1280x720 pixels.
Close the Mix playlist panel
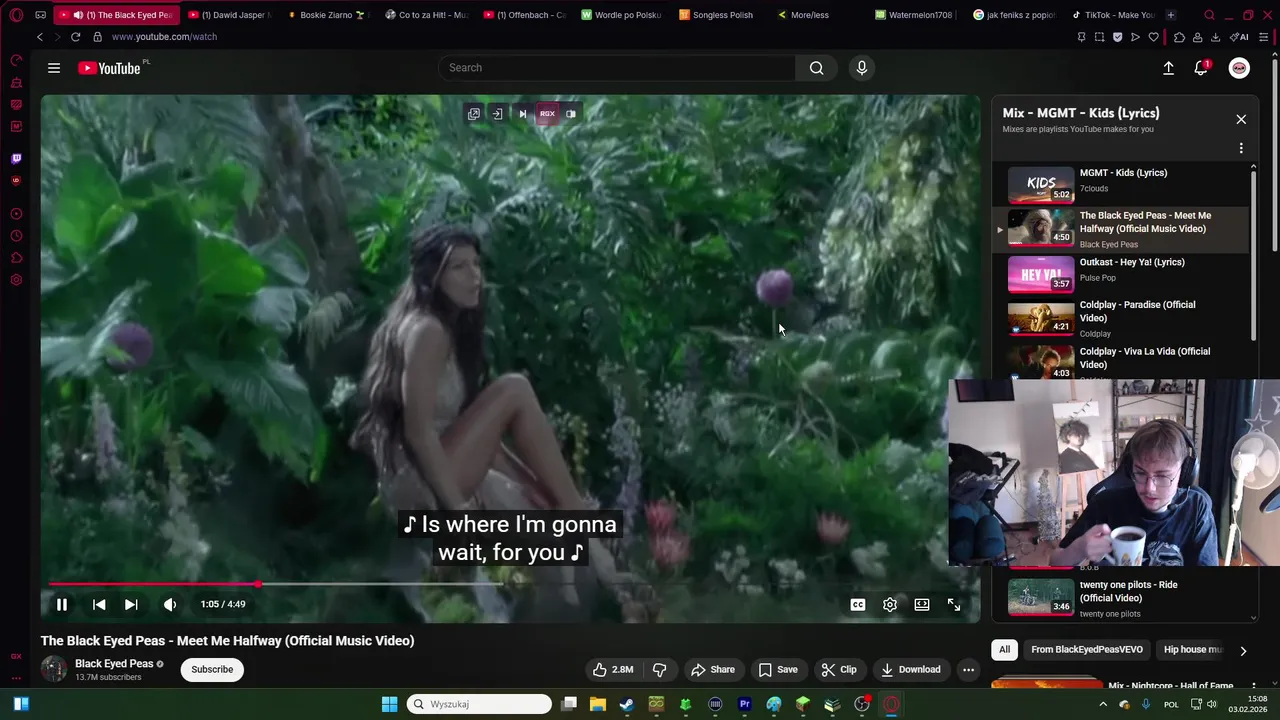point(1241,120)
